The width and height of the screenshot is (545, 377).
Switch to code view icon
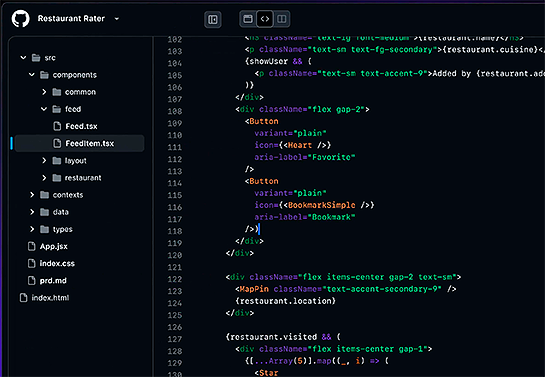(x=265, y=19)
